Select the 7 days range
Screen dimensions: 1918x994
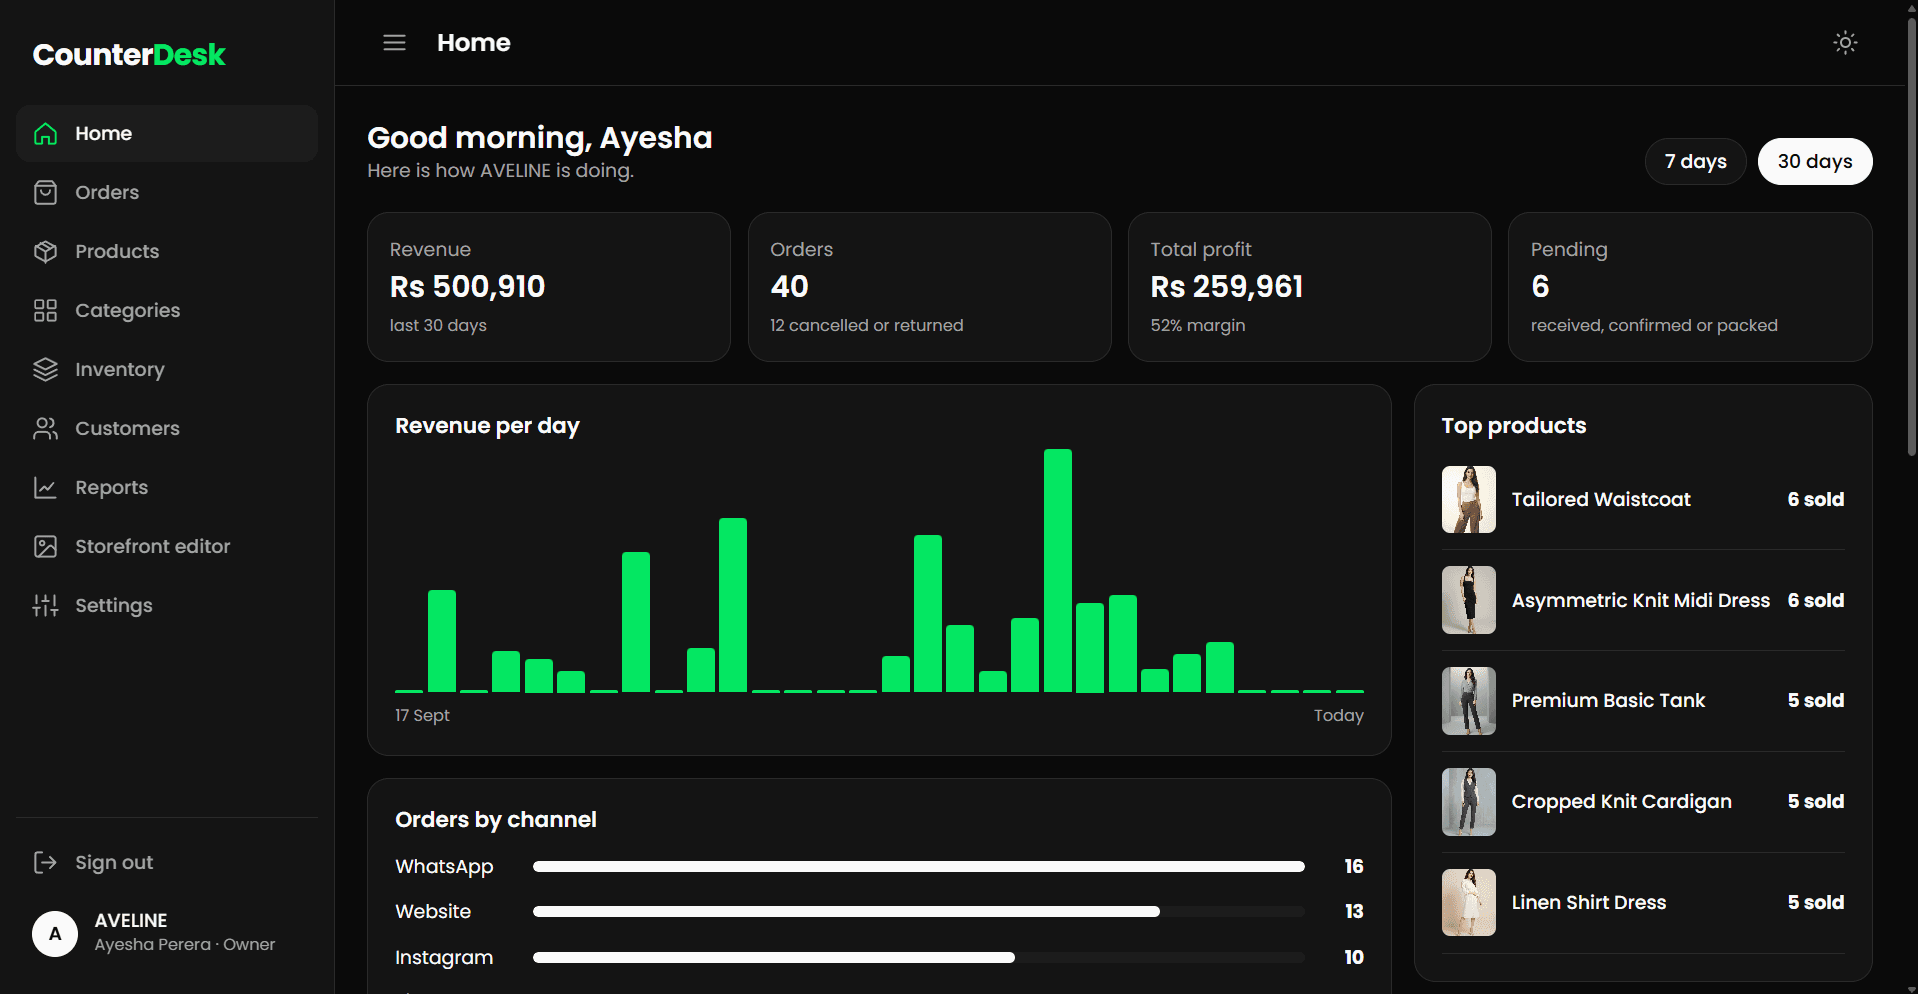(x=1695, y=161)
